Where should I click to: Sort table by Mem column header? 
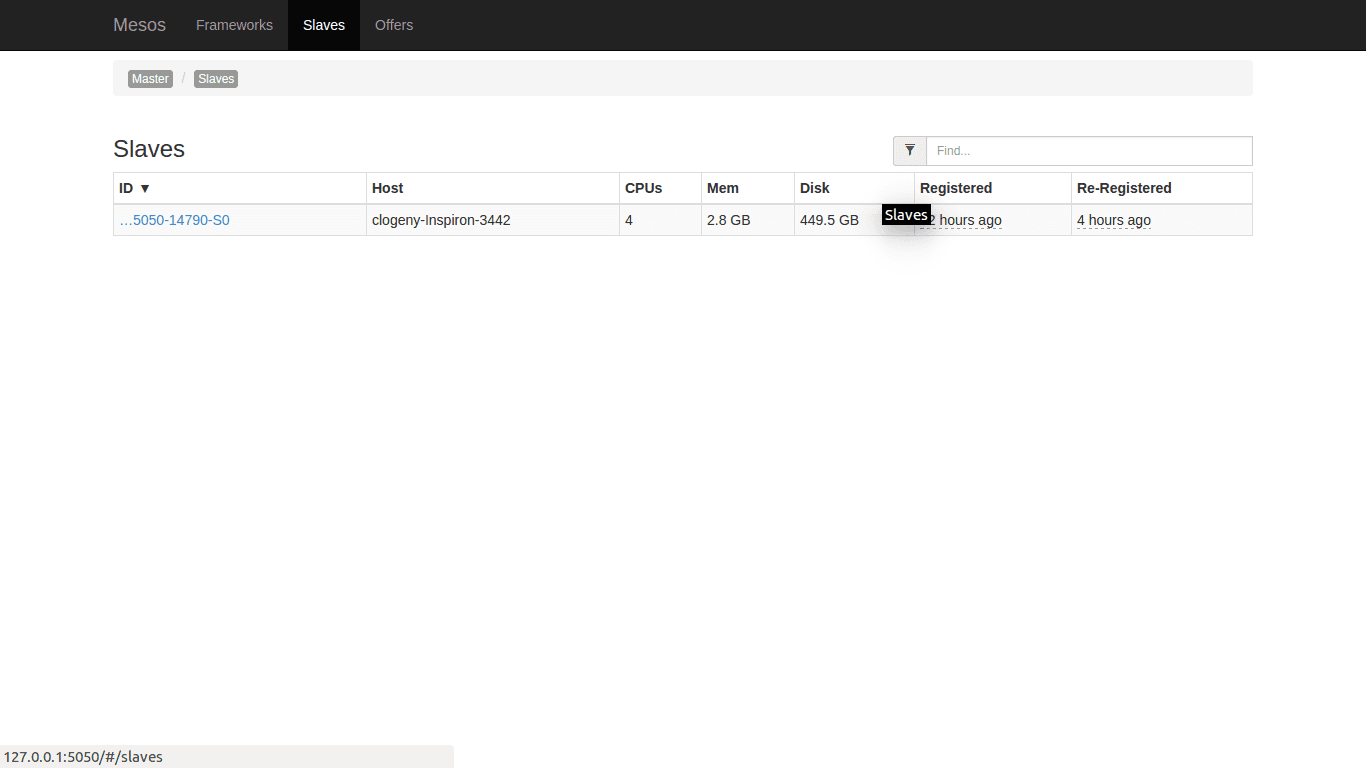click(723, 188)
